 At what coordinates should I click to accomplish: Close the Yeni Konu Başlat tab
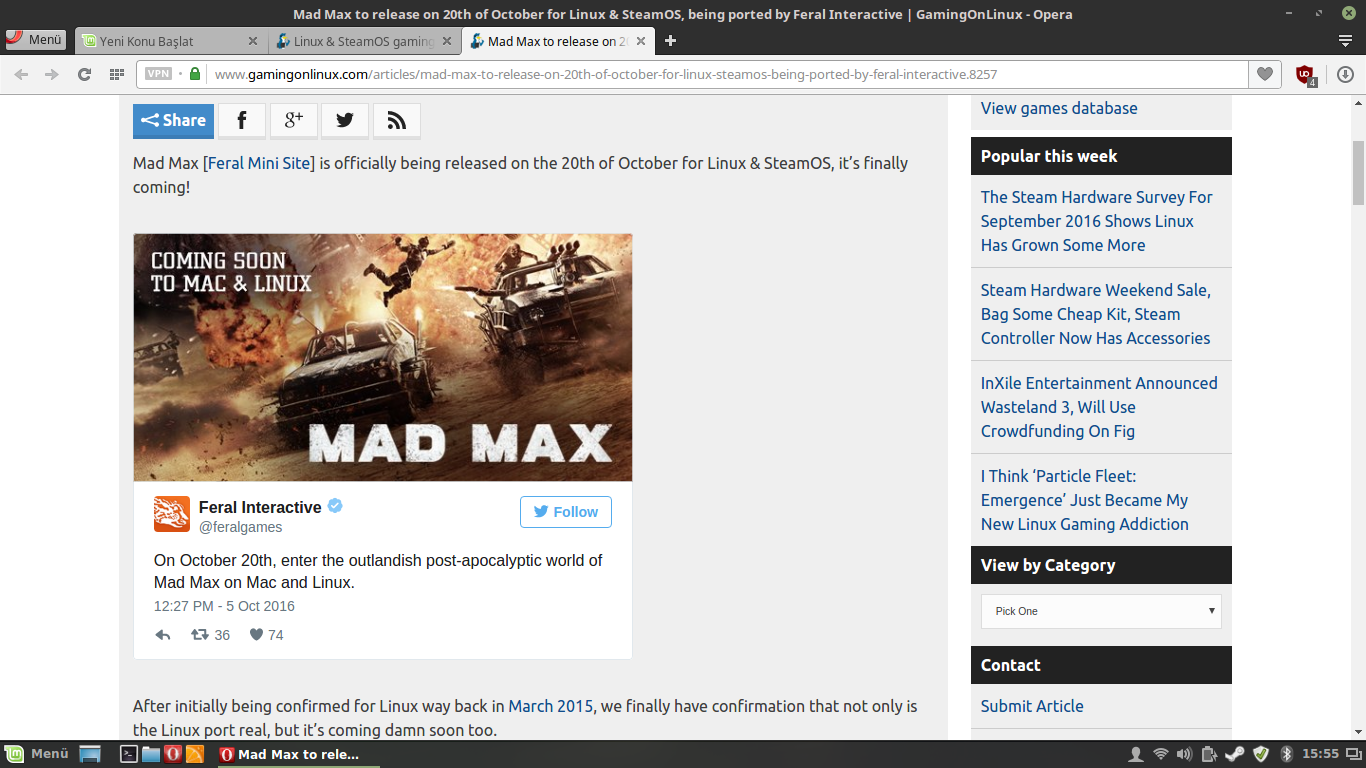click(x=253, y=41)
